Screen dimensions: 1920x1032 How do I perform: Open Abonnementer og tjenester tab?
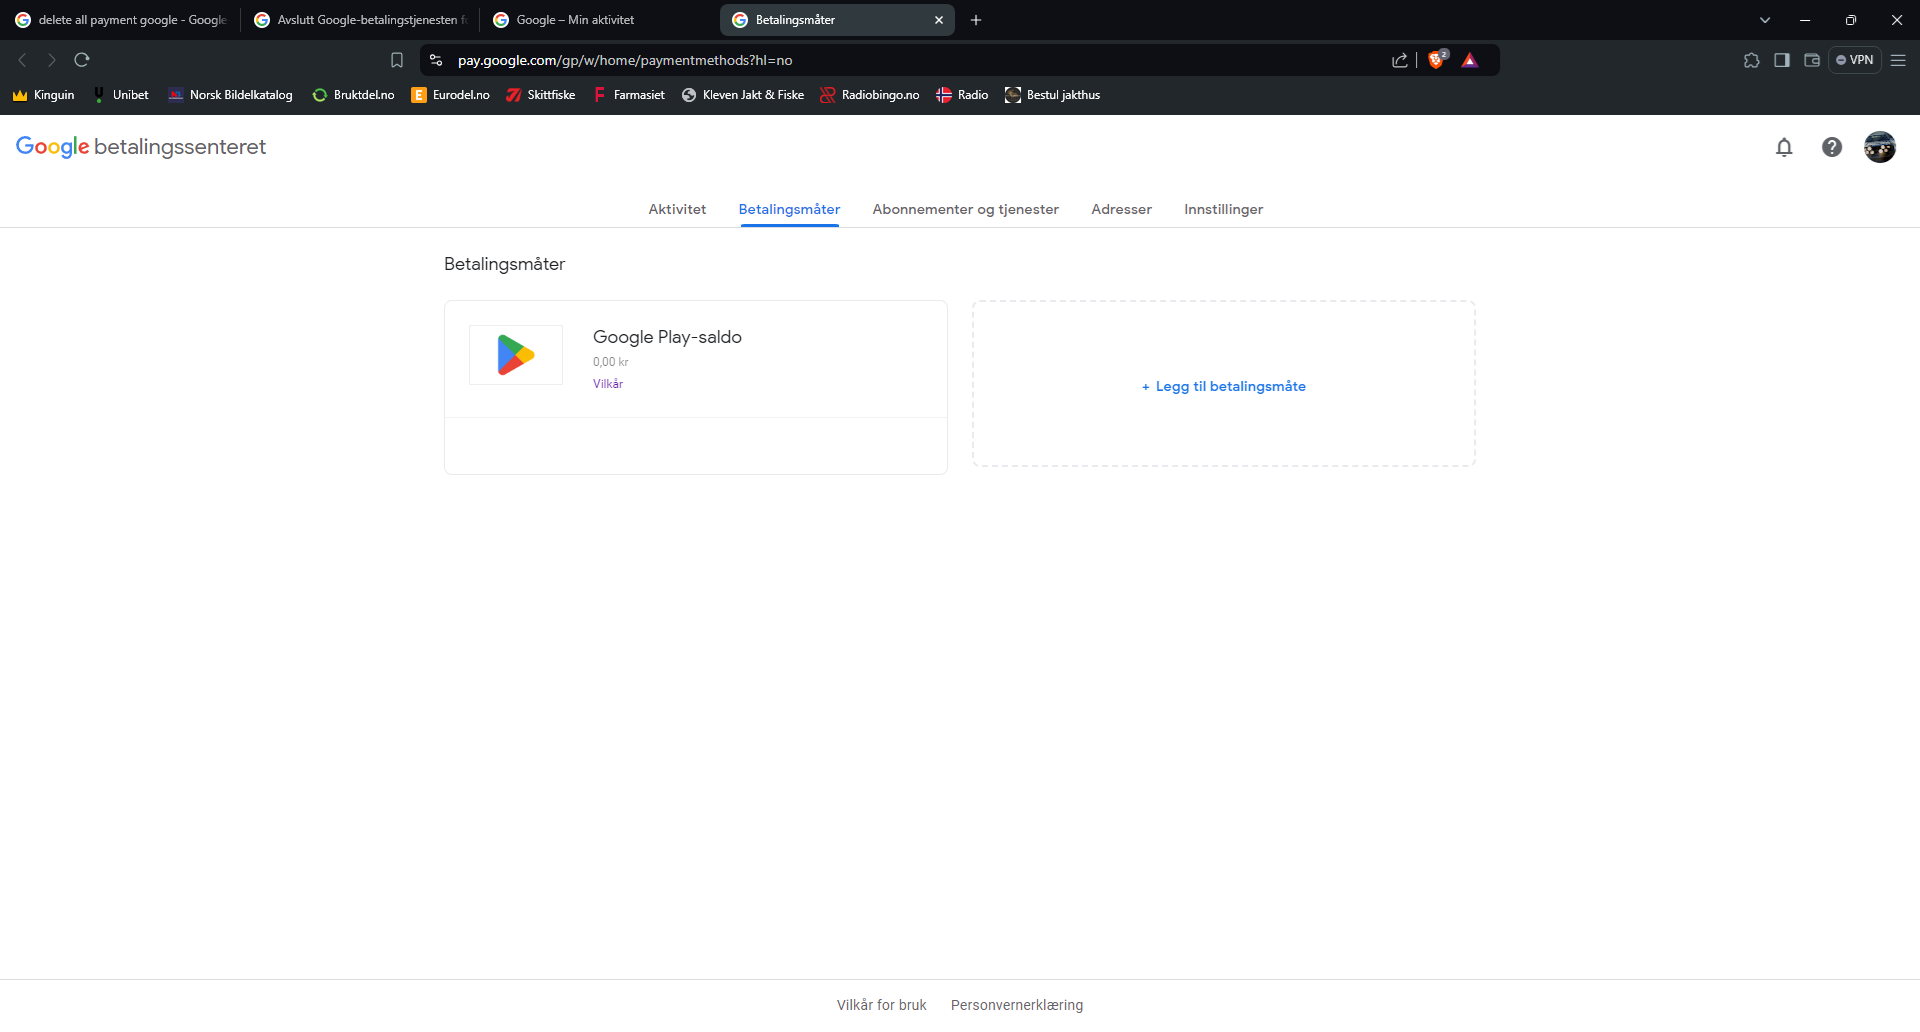tap(965, 209)
